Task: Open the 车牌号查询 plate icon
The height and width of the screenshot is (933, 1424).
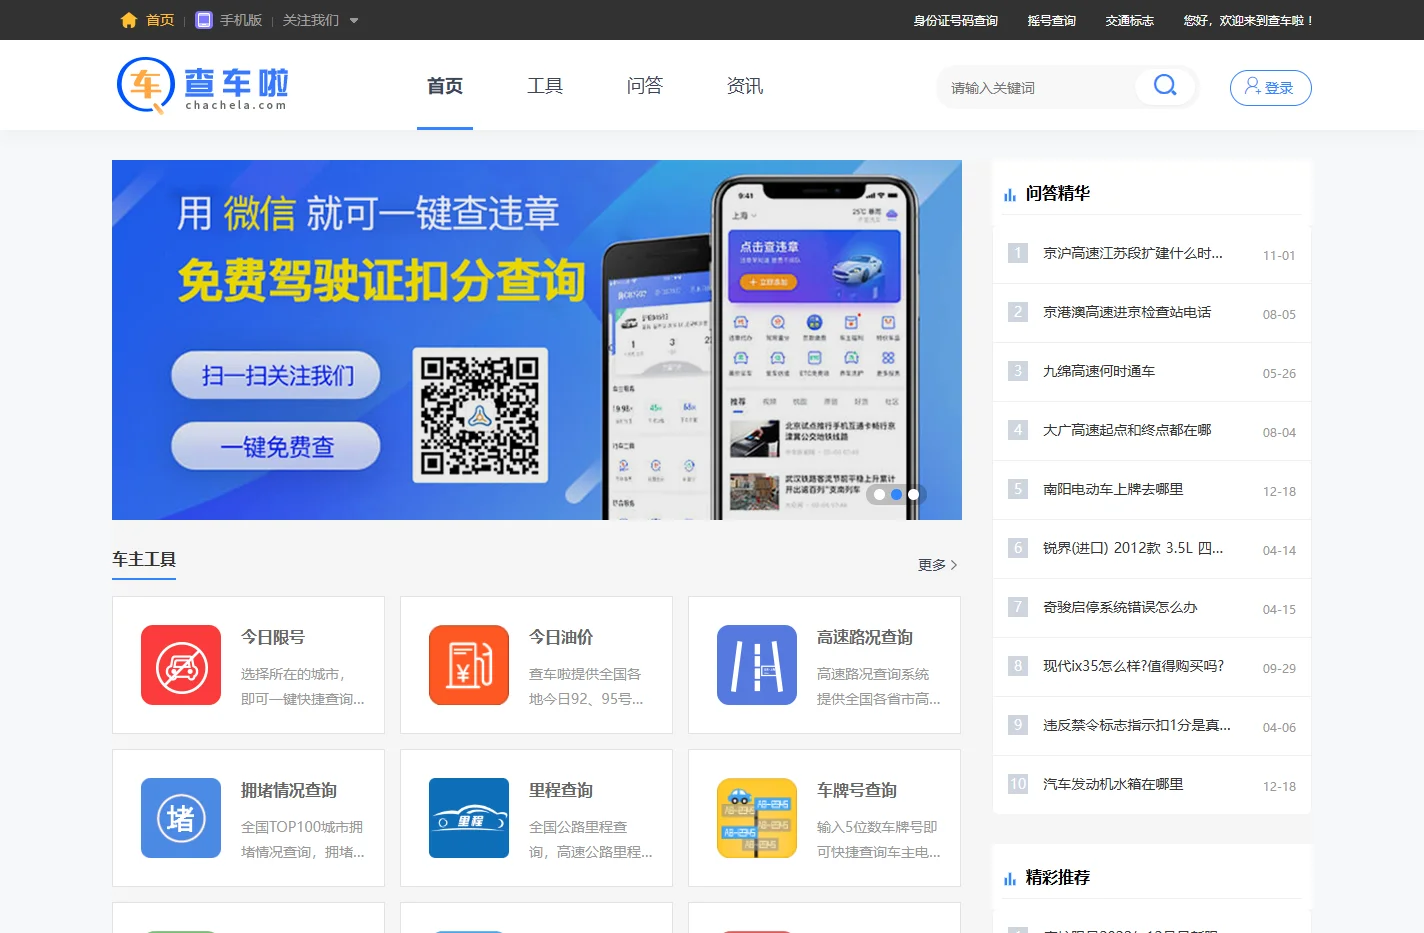Action: [x=757, y=818]
